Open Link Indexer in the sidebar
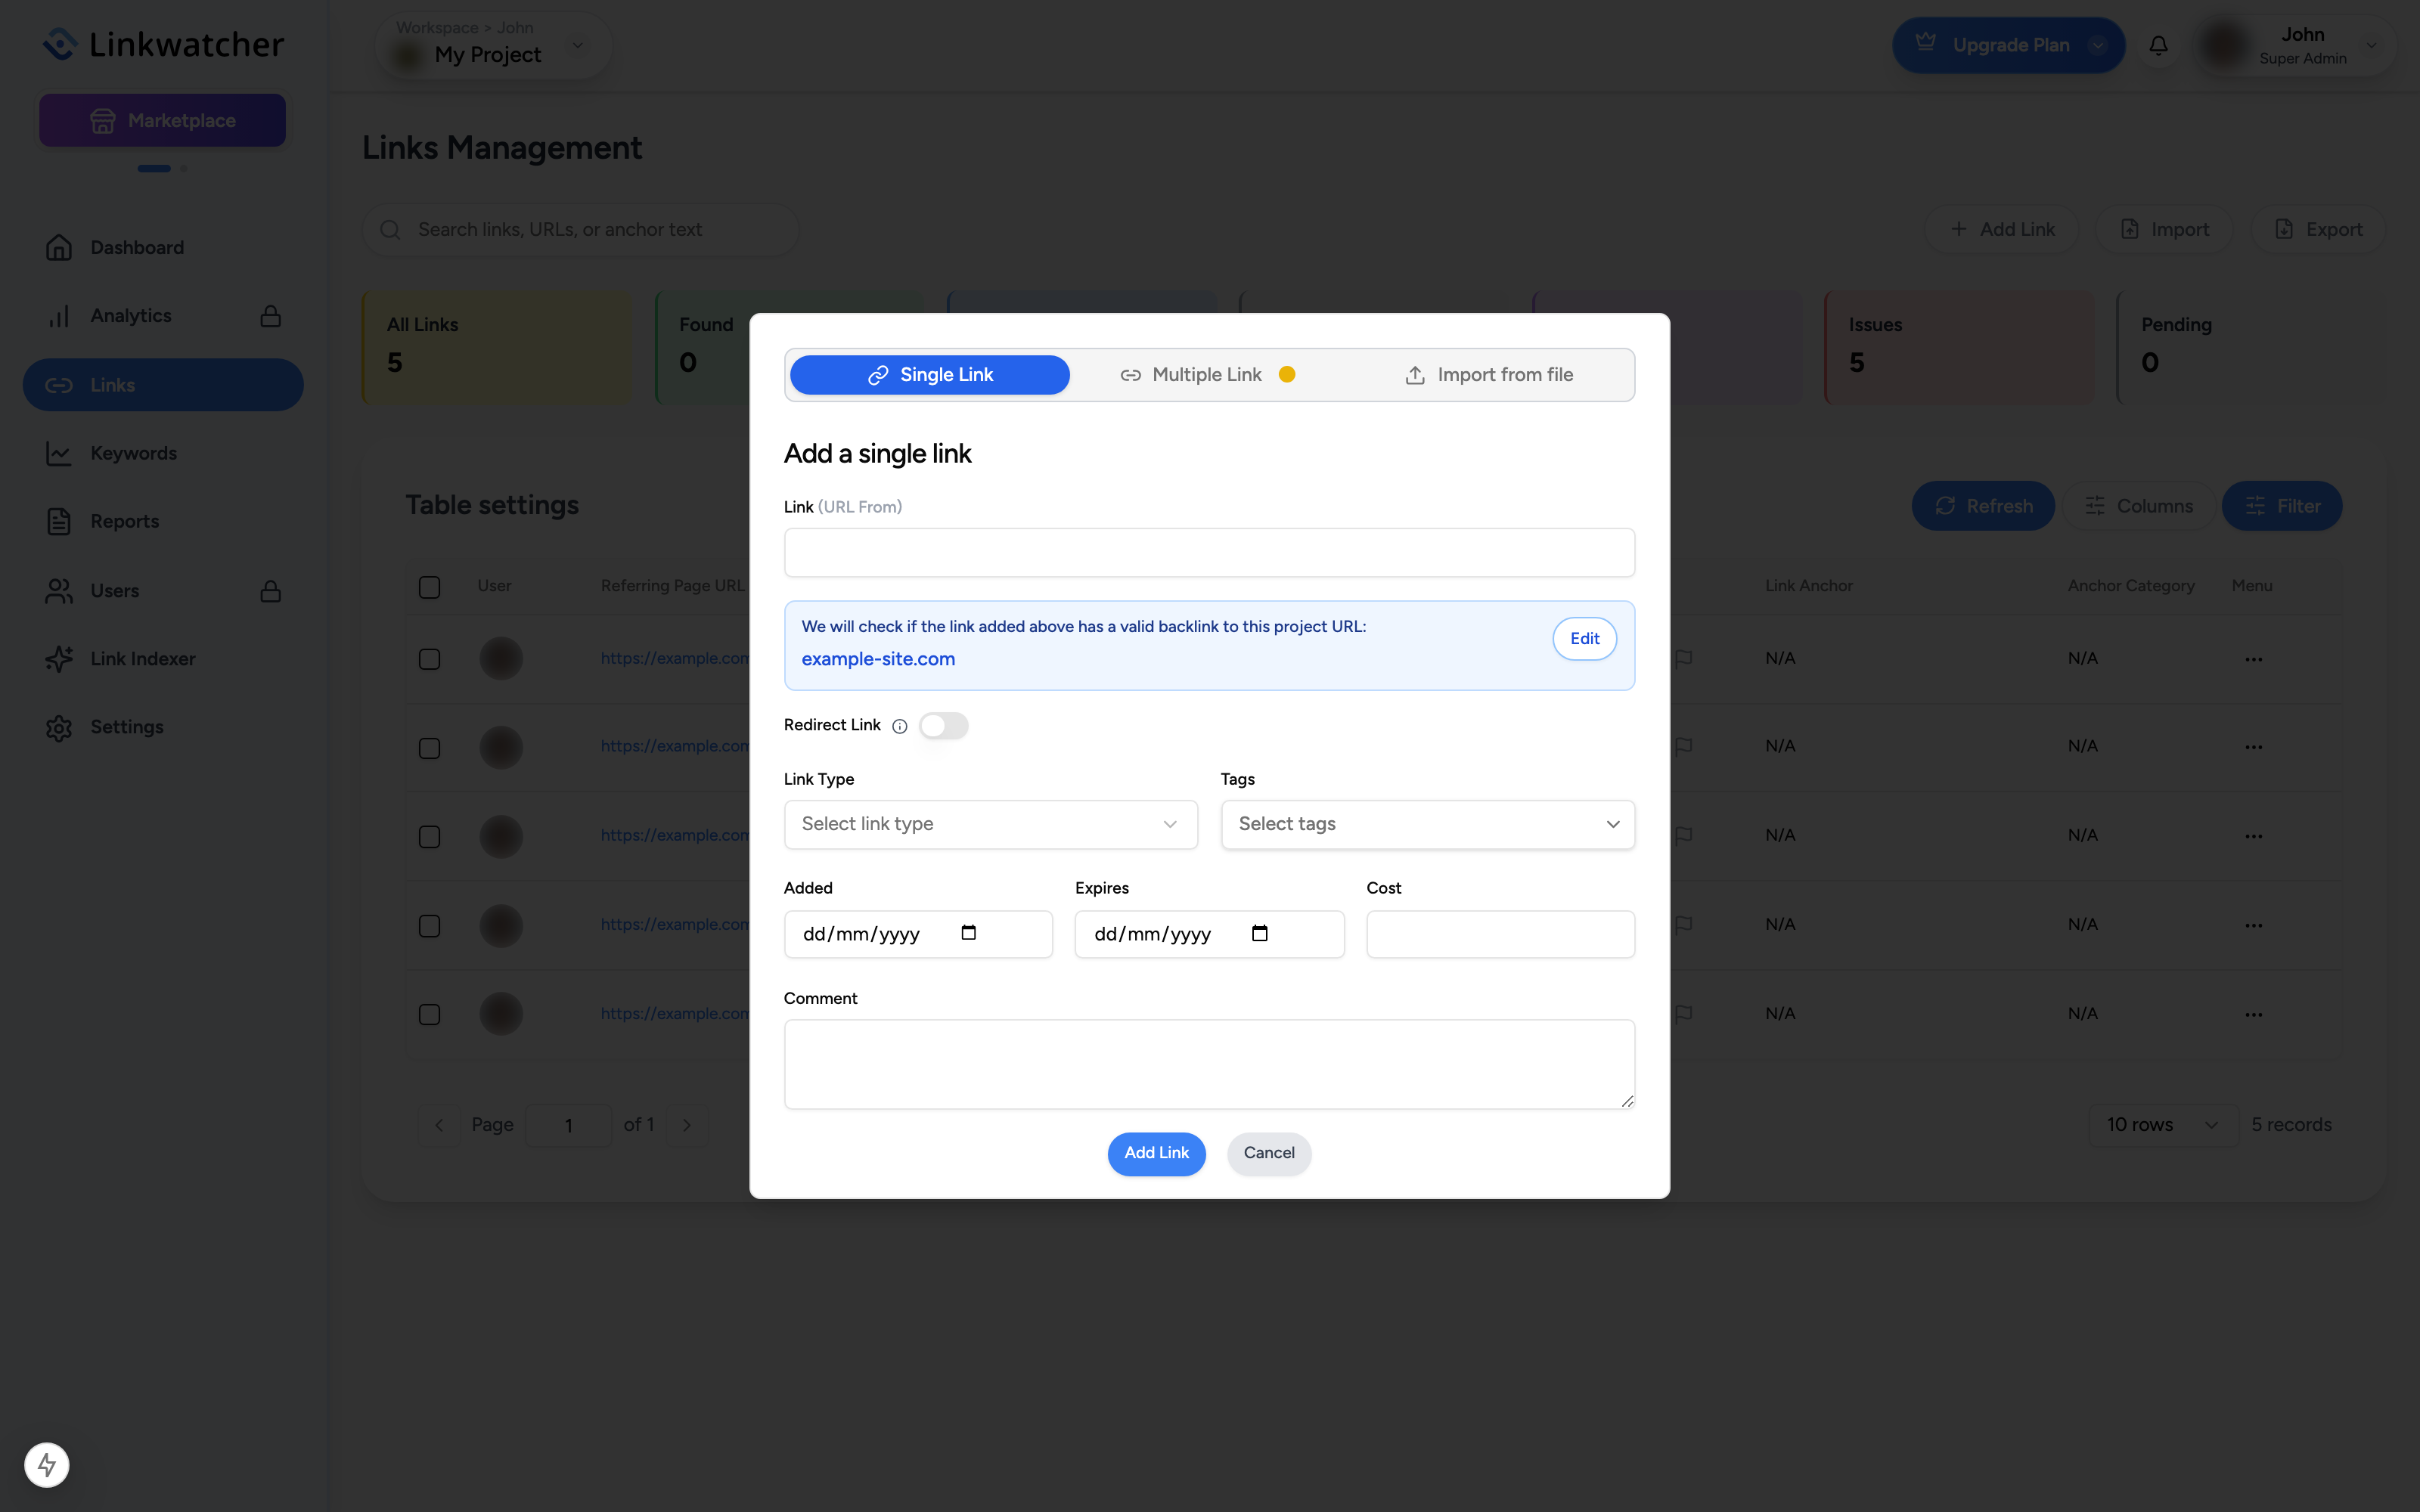2420x1512 pixels. click(163, 659)
